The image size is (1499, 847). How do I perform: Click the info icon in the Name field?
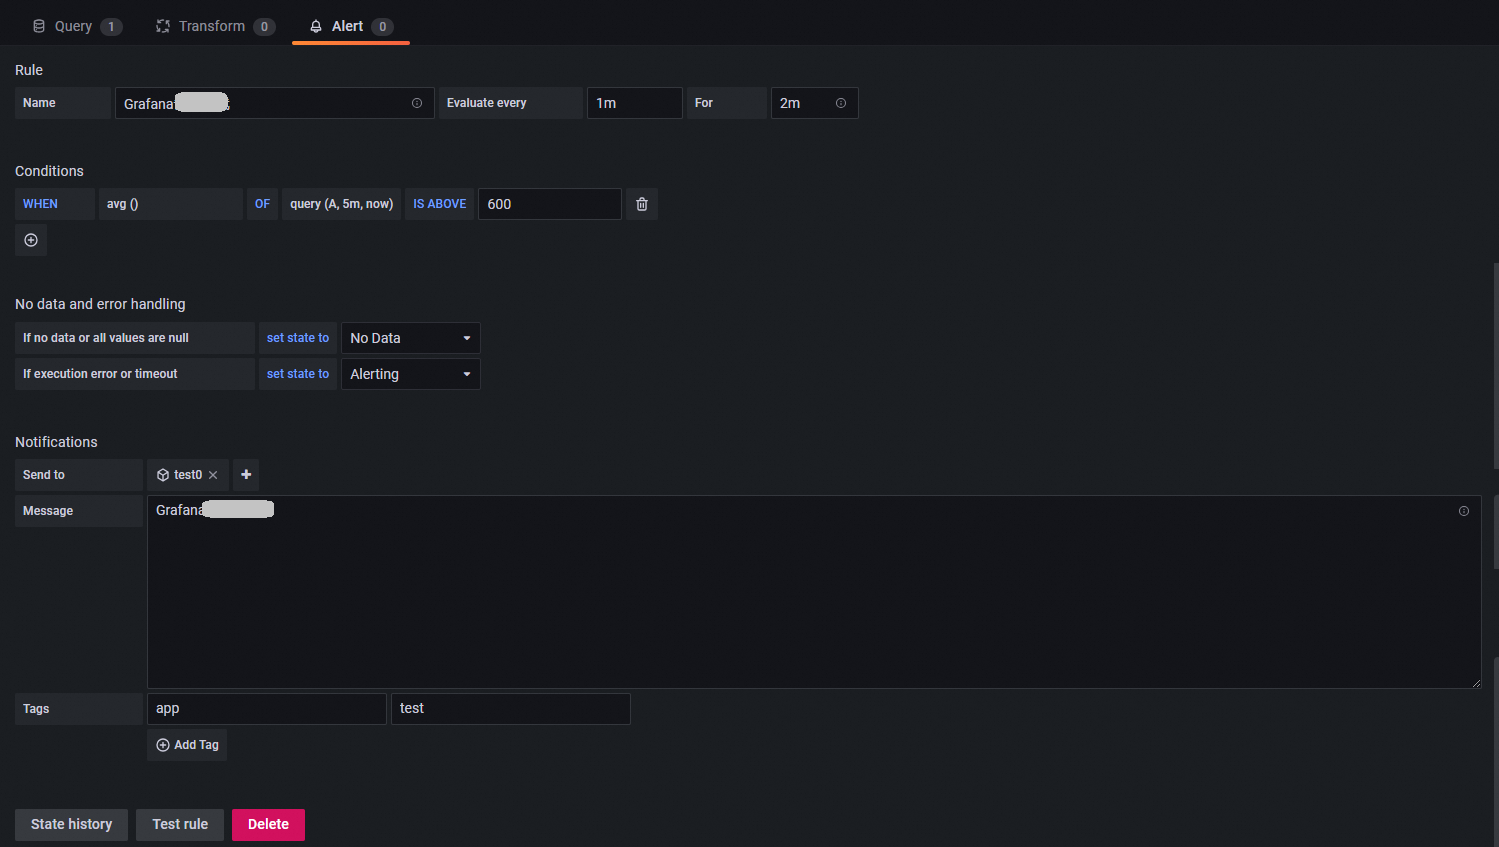(417, 103)
